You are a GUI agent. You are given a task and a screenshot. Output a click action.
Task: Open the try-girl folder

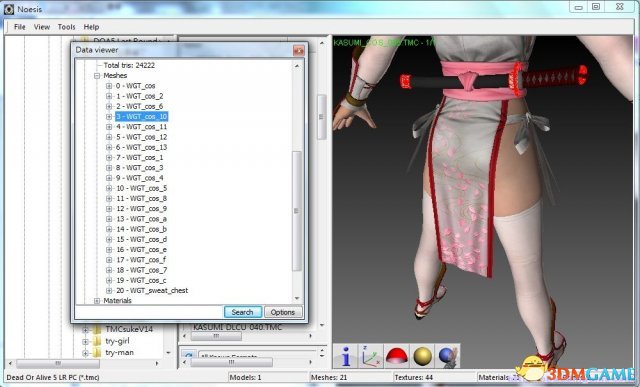(117, 341)
